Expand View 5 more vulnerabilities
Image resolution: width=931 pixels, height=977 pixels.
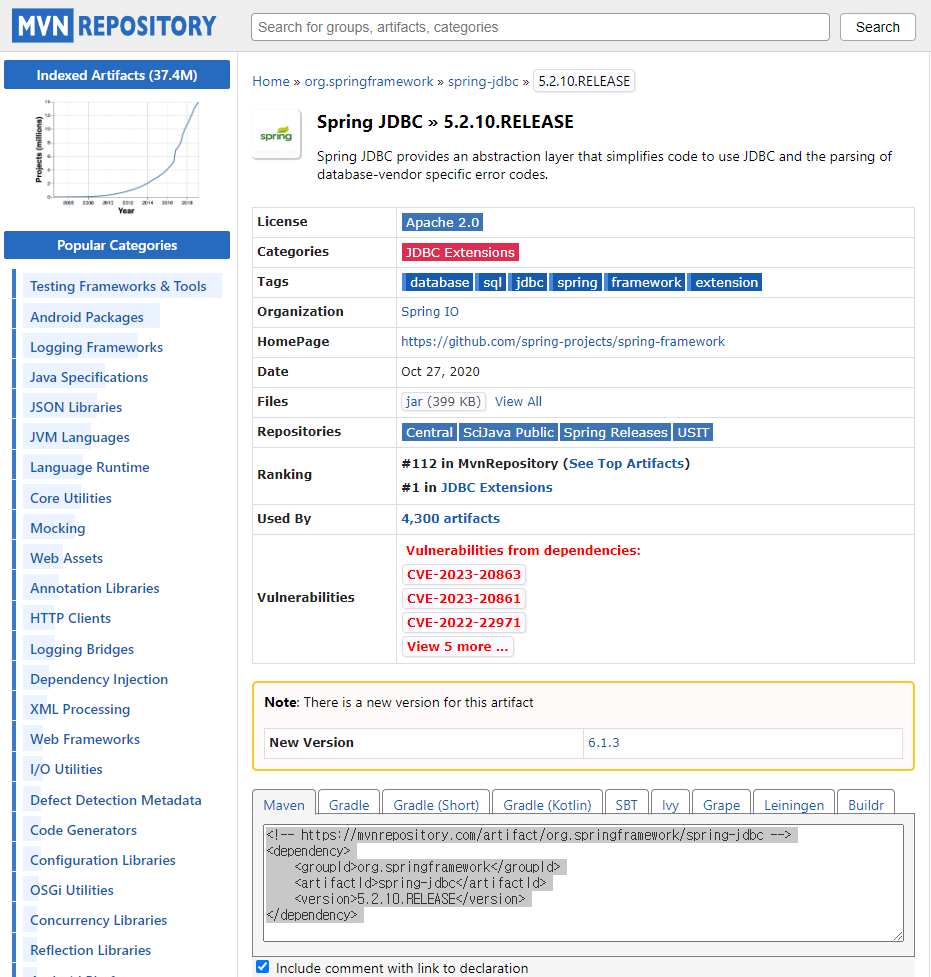(x=457, y=647)
